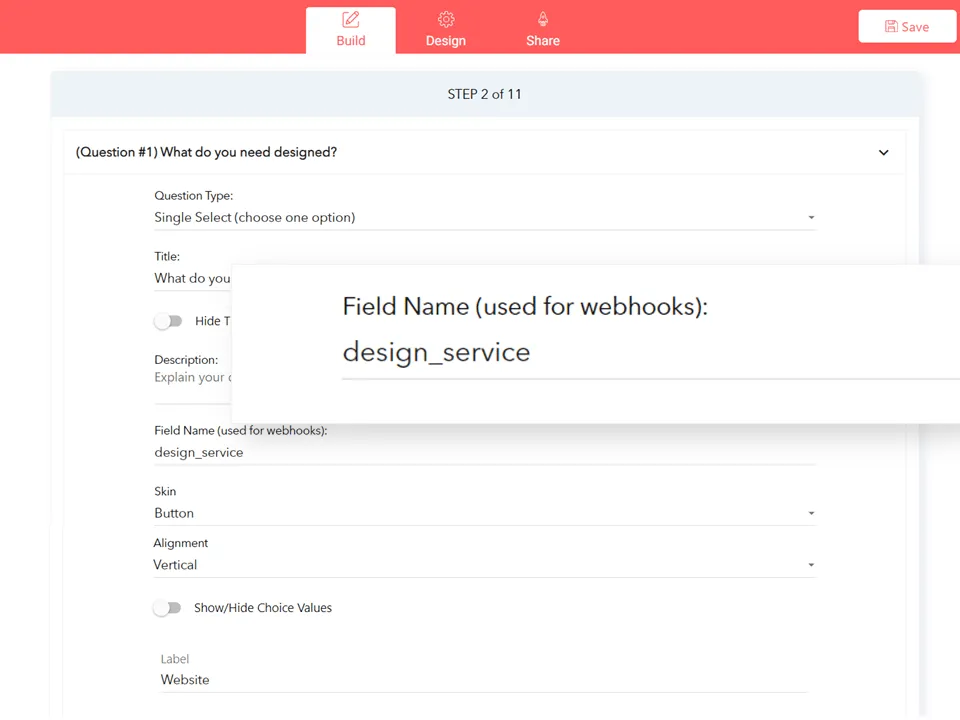Edit the Label field containing Website

484,680
